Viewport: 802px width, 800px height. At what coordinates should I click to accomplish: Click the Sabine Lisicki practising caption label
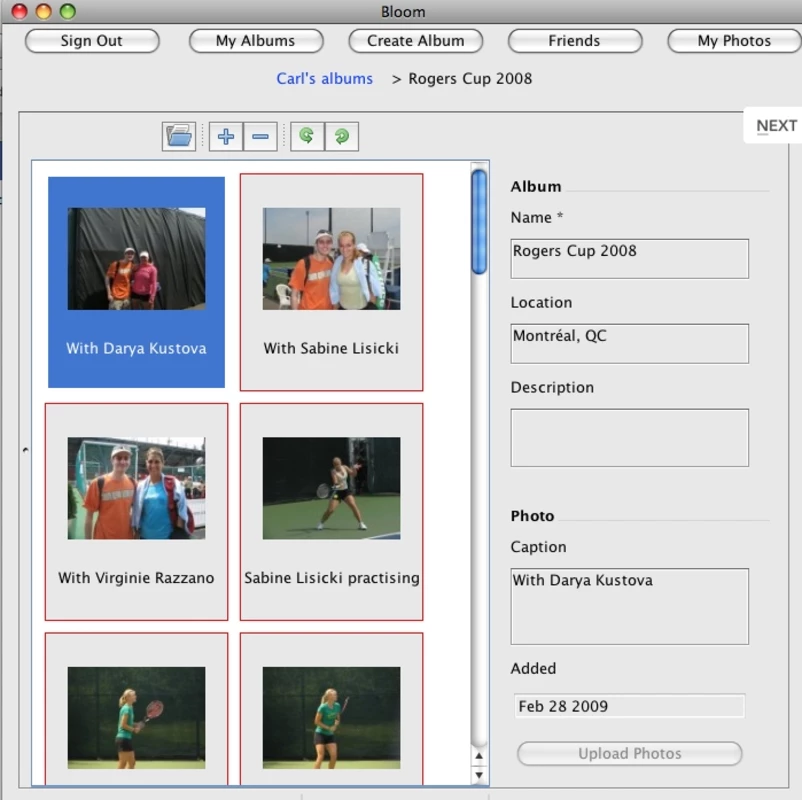point(331,578)
